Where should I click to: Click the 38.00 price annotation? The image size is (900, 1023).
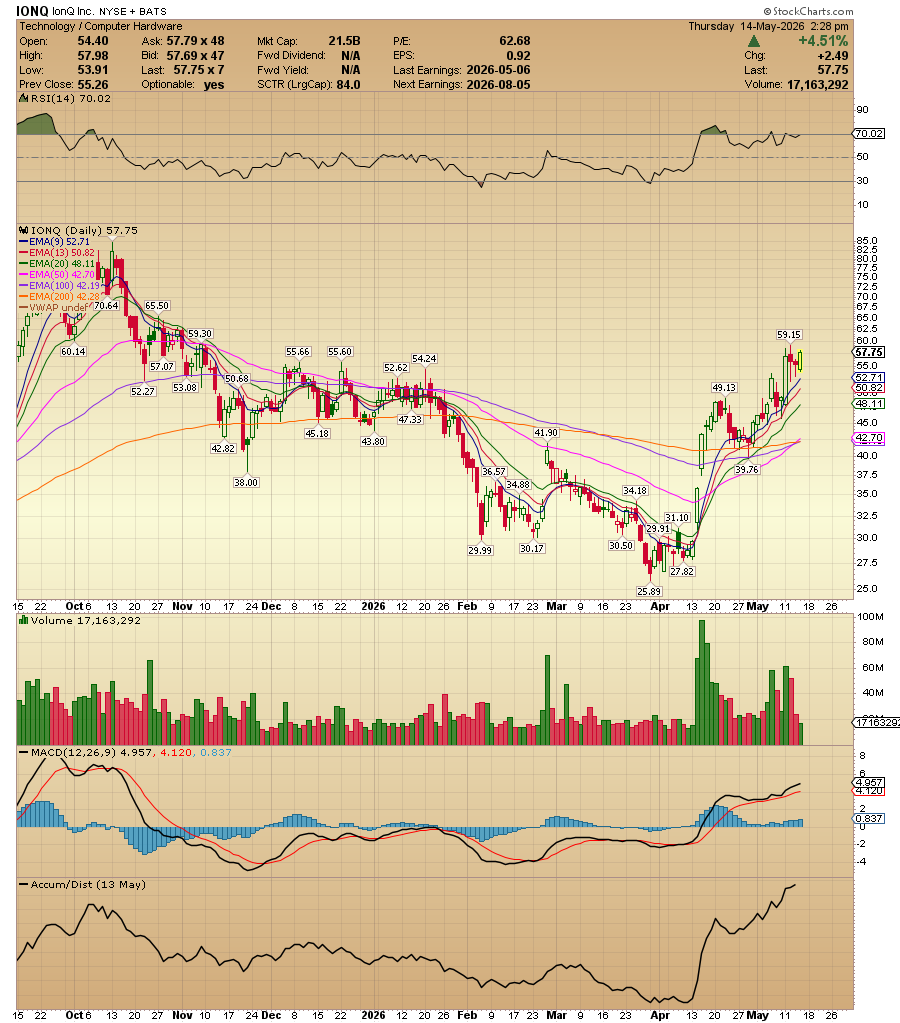(246, 482)
